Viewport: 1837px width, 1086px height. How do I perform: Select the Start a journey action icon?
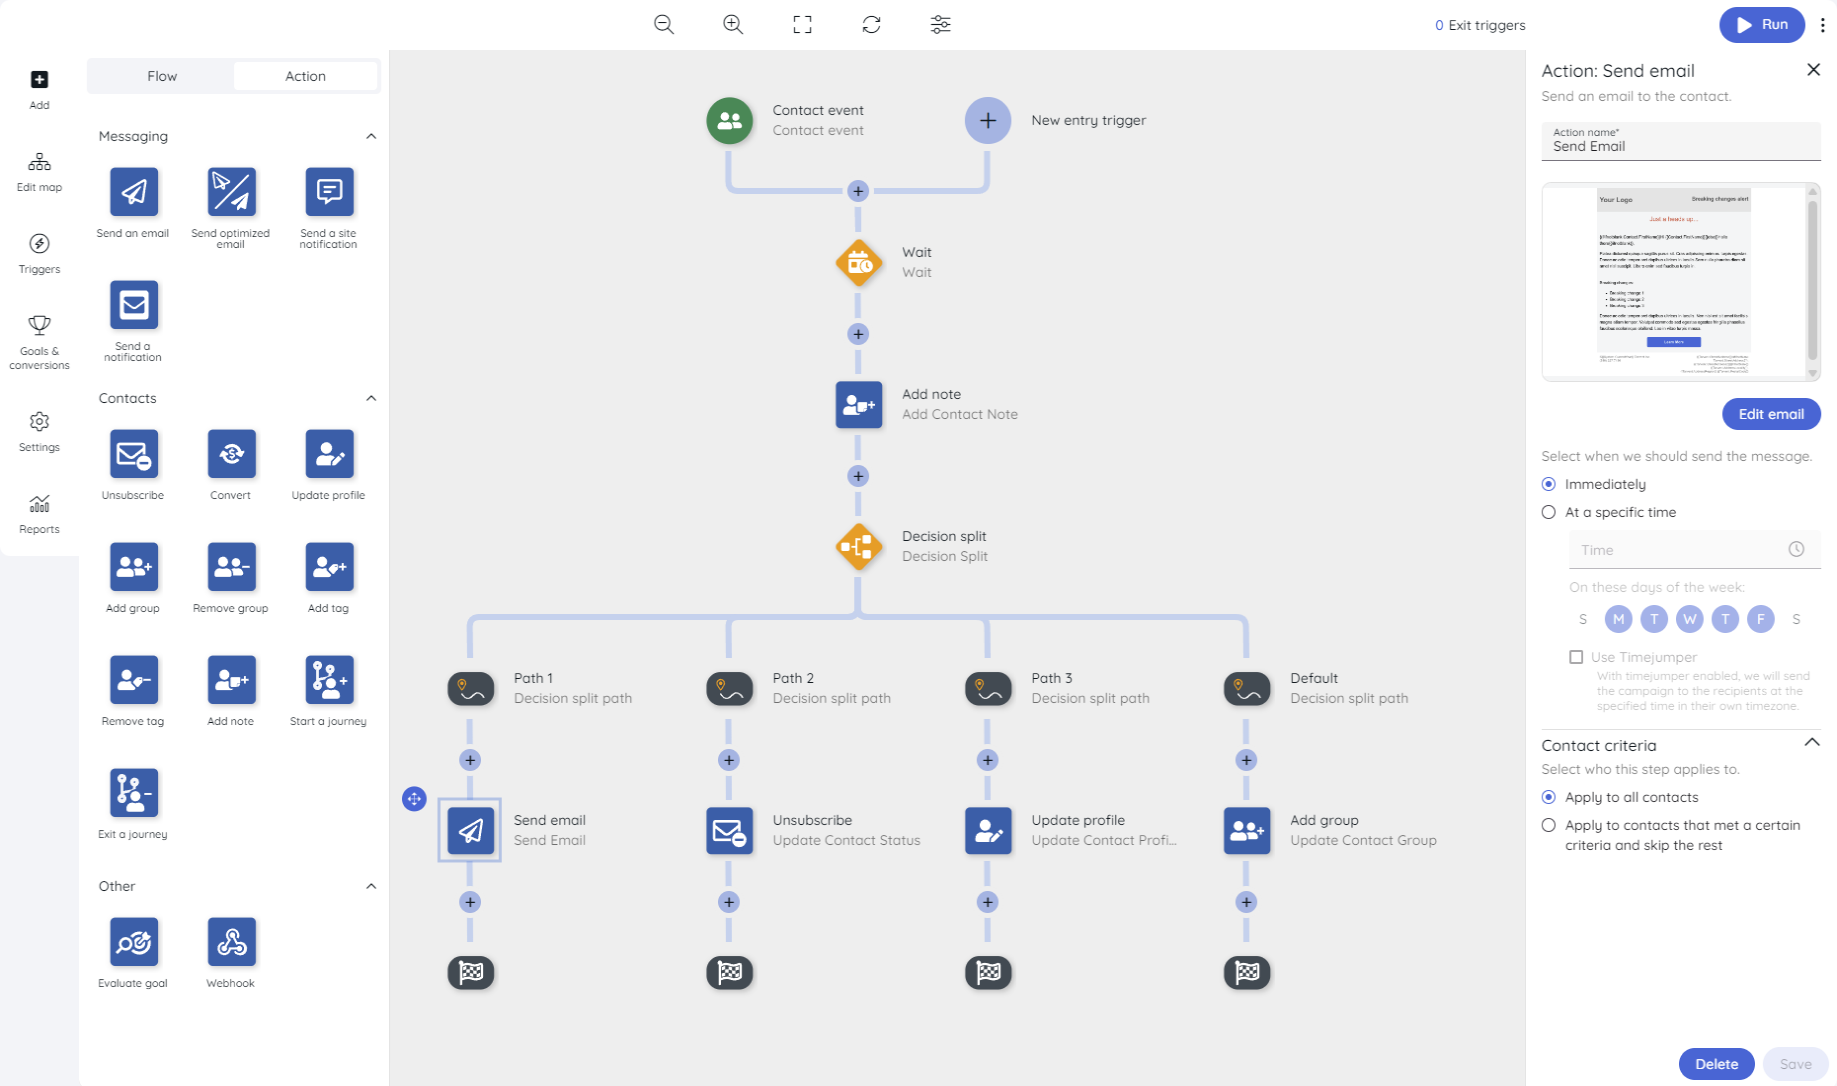328,679
